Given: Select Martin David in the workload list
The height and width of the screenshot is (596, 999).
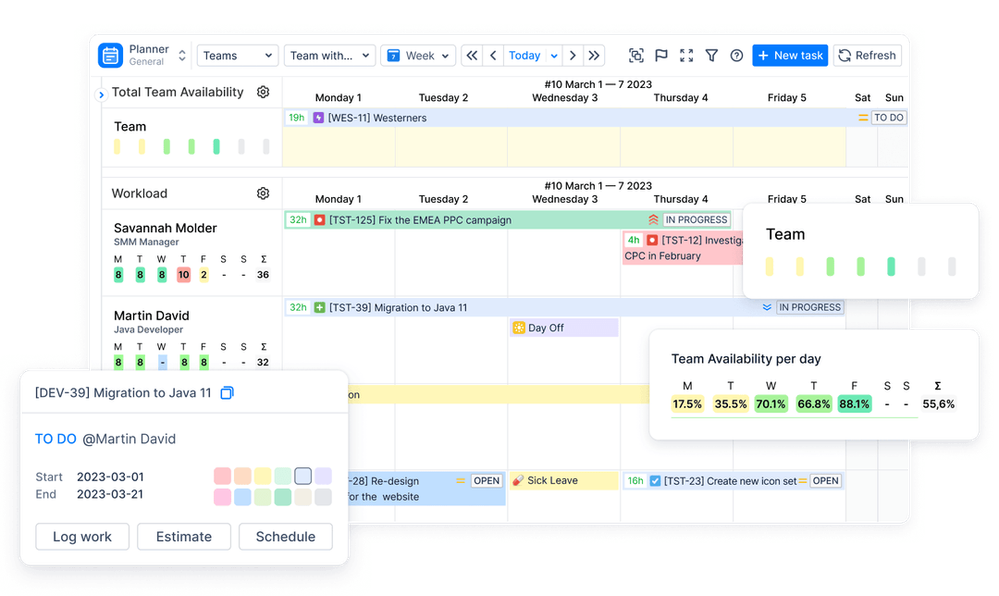Looking at the screenshot, I should 152,316.
